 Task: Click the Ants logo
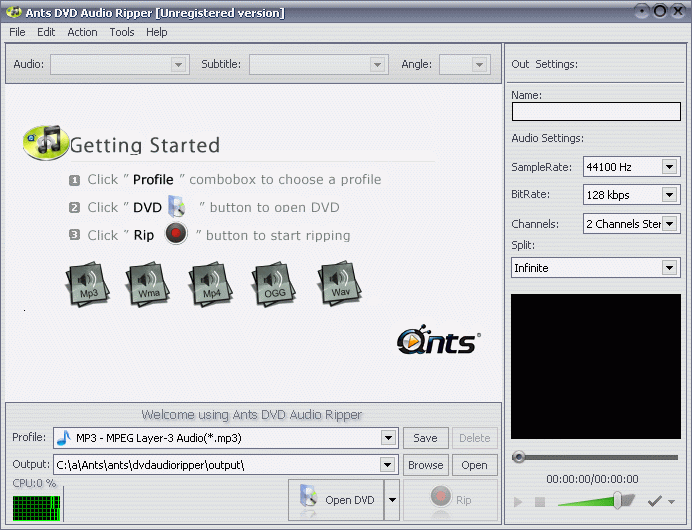coord(439,340)
